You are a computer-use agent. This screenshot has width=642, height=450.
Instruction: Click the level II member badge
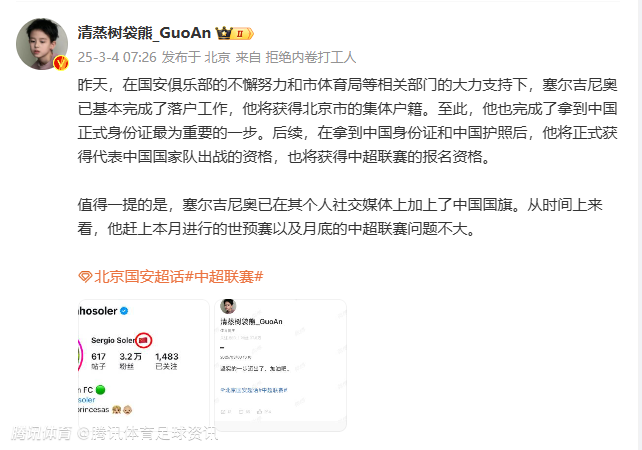[x=242, y=33]
